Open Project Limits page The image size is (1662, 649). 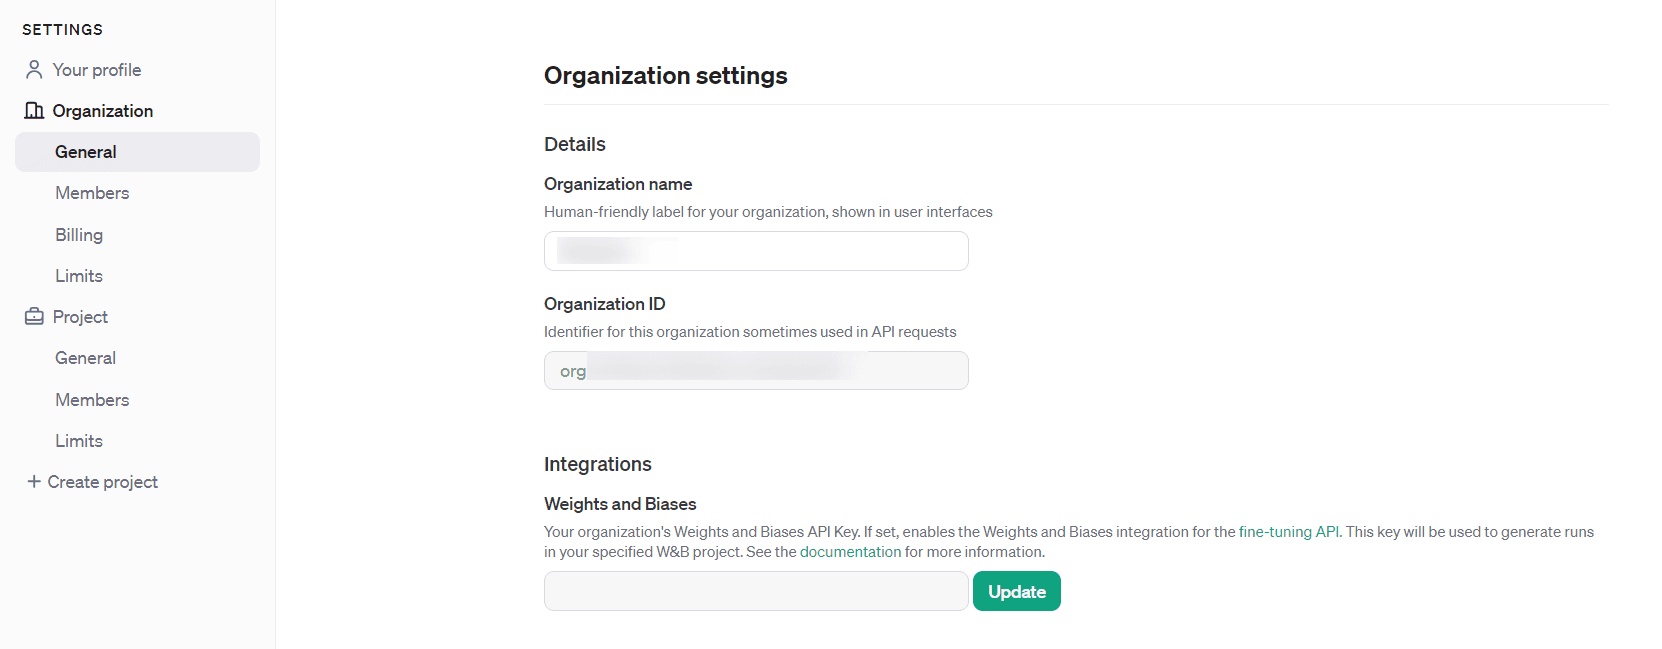[79, 441]
